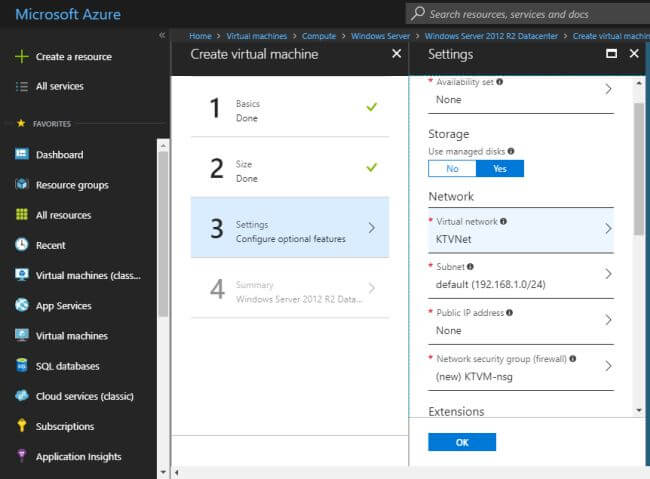Select step 3 Settings in wizard
This screenshot has height=479, width=650.
pos(289,228)
